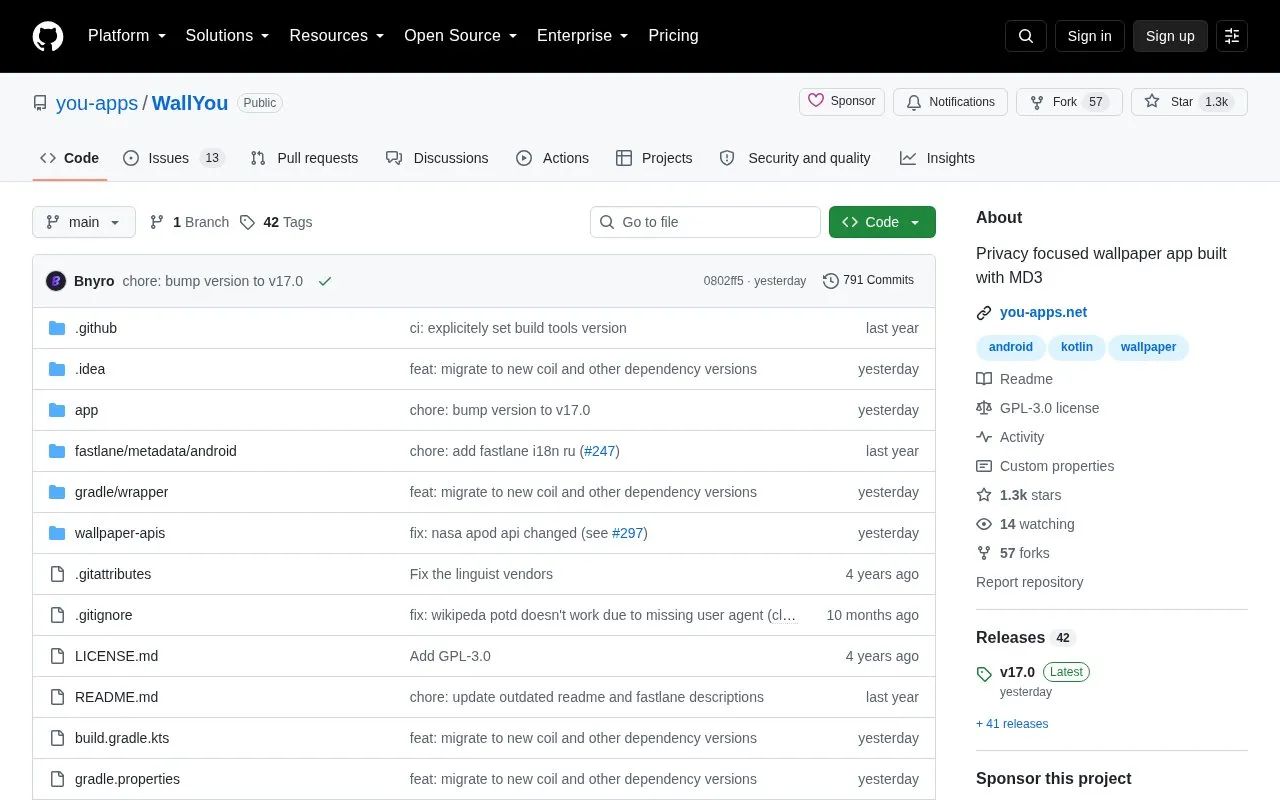Open the Pricing page link
Viewport: 1280px width, 800px height.
(x=673, y=36)
